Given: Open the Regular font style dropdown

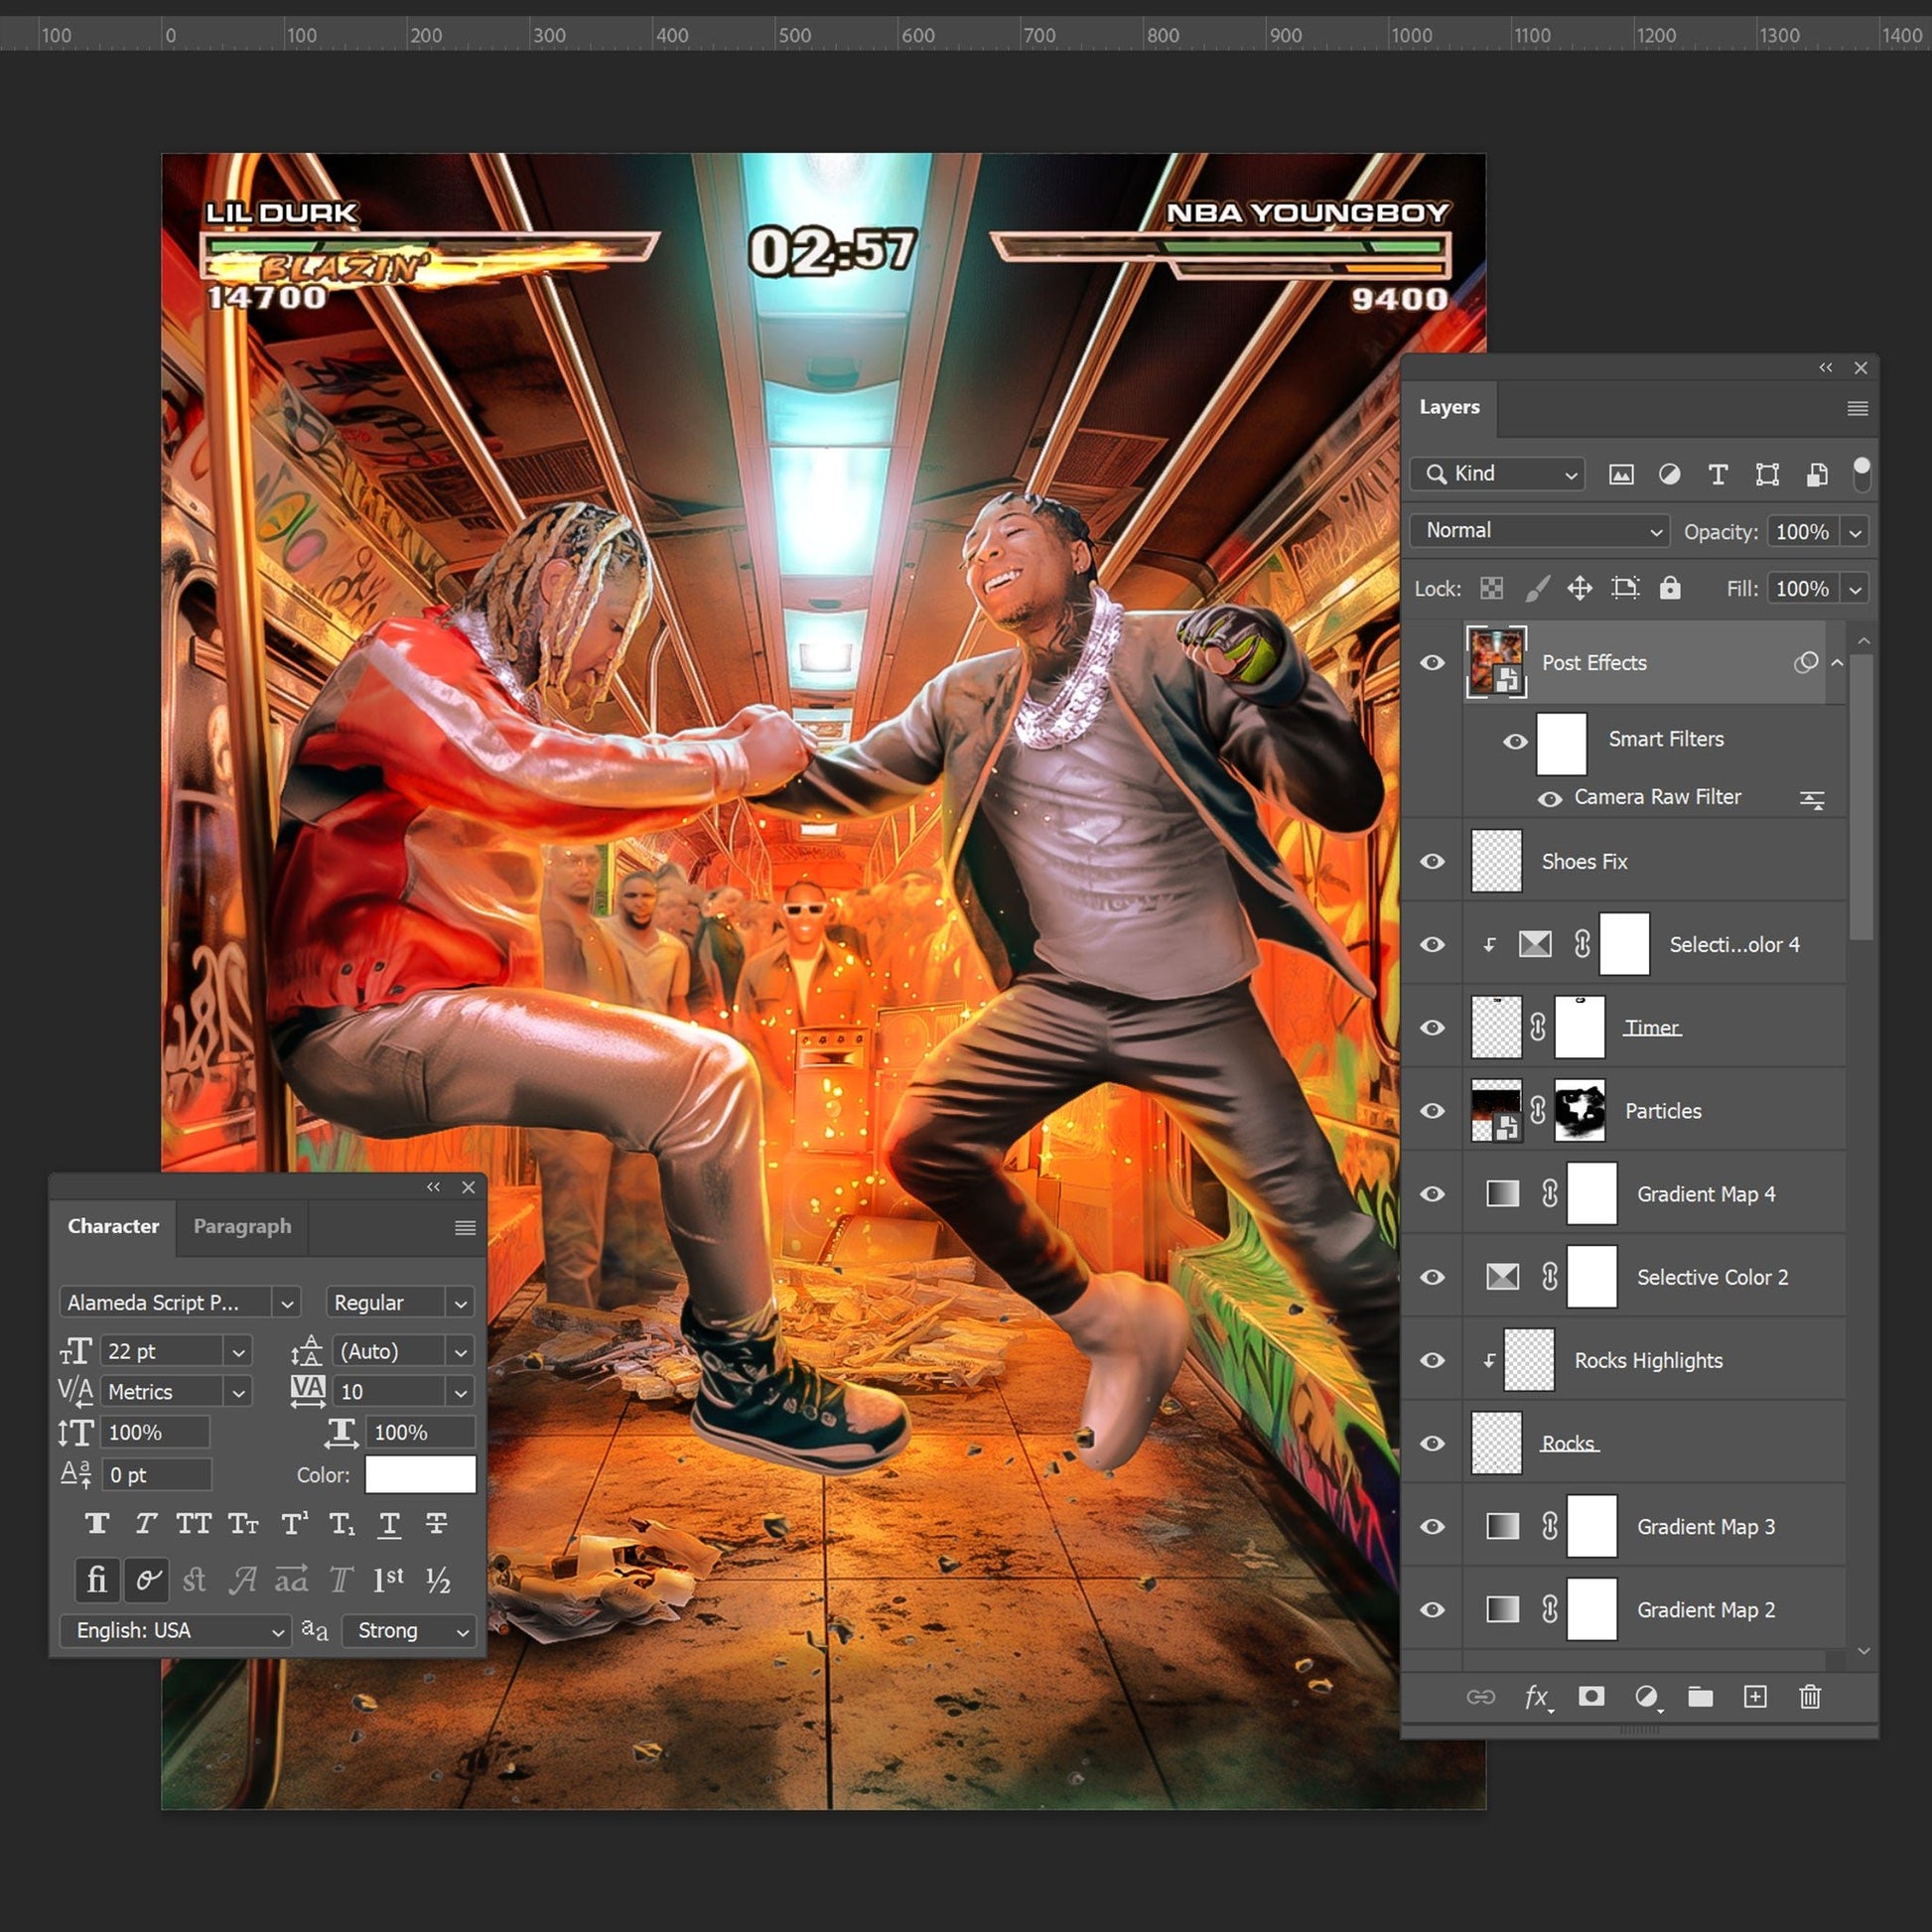Looking at the screenshot, I should [x=460, y=1303].
